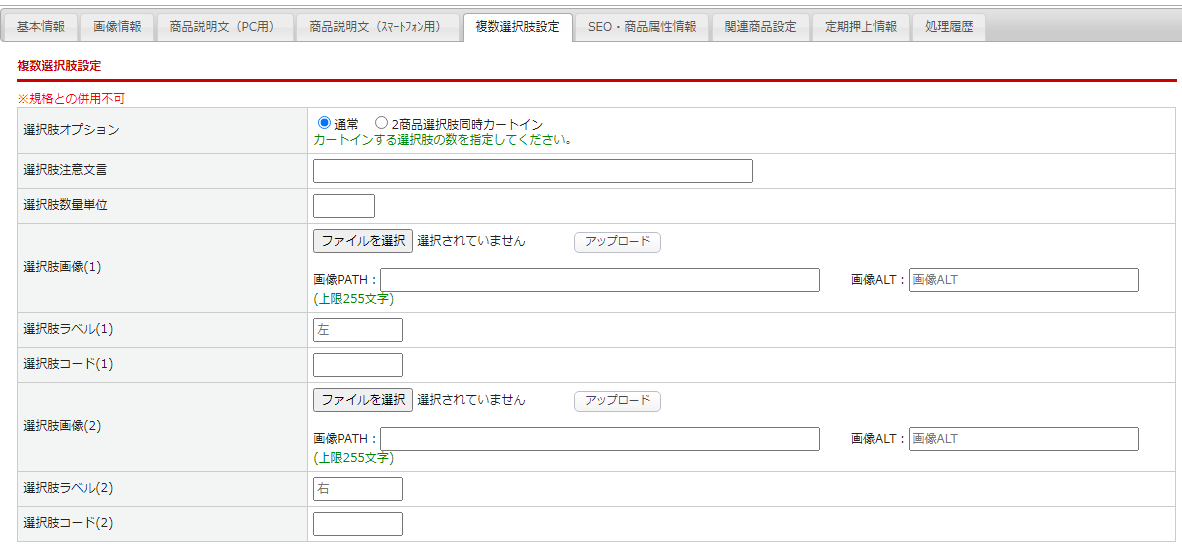Click the 画像PATH field for 選択肢画像(1)

(x=599, y=280)
